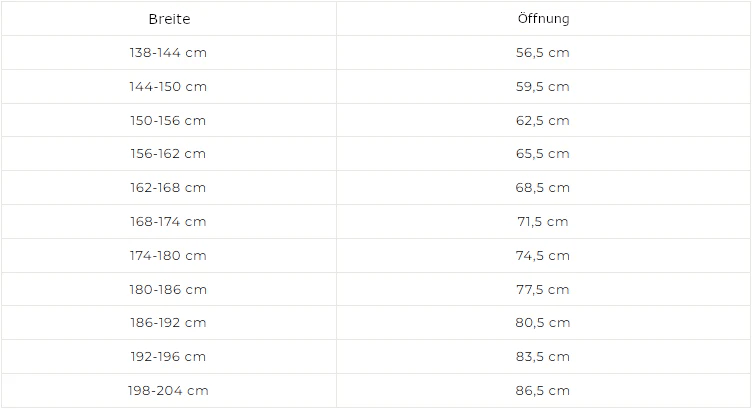The image size is (752, 409).
Task: Select the 138-144 cm width cell
Action: coord(168,53)
